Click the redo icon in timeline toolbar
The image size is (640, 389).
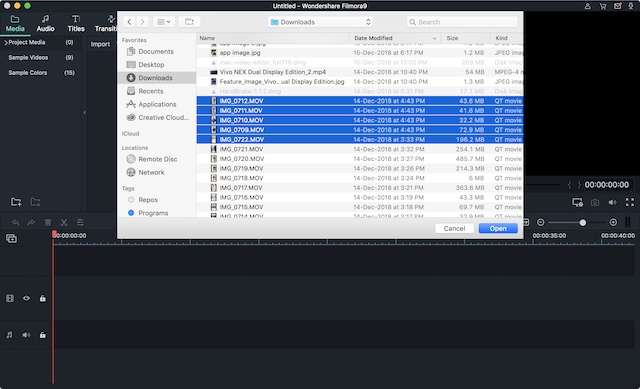click(x=31, y=222)
